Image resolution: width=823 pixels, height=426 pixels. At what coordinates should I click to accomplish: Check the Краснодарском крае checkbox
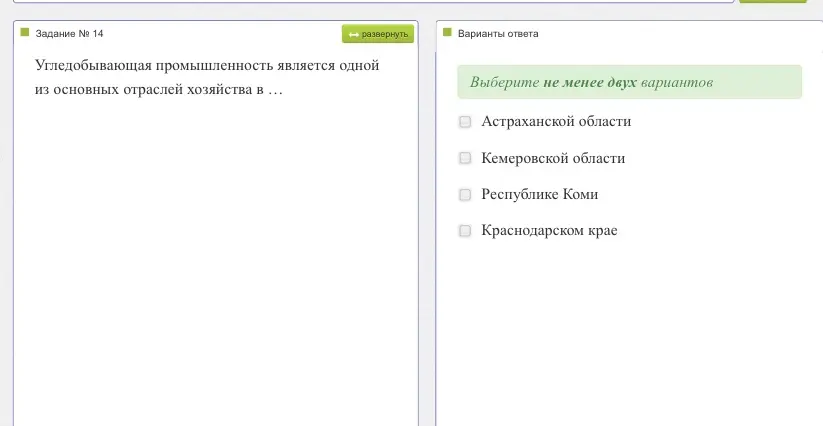(465, 231)
